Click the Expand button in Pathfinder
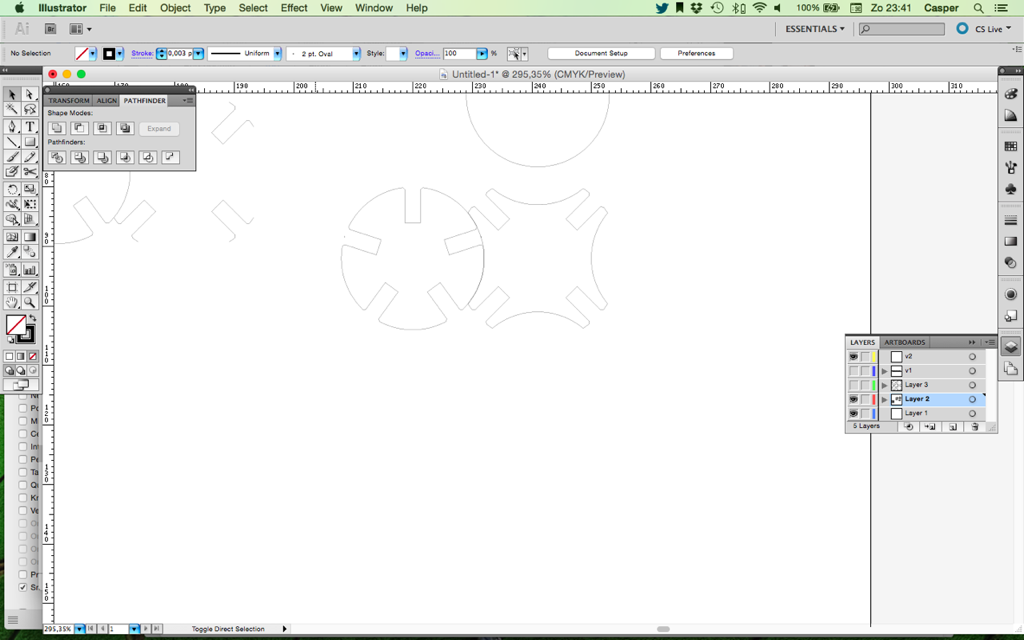The height and width of the screenshot is (640, 1024). tap(159, 129)
